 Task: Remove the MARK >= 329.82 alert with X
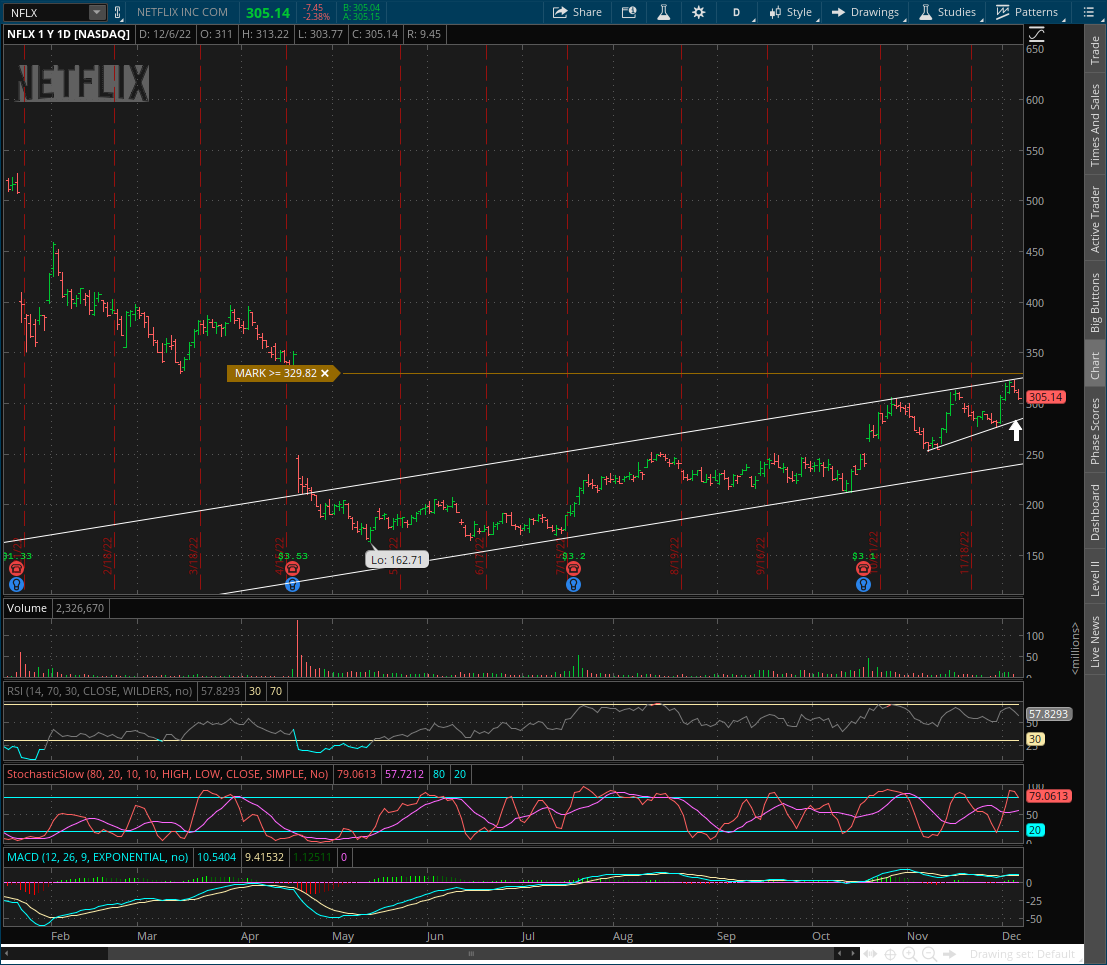(x=325, y=373)
